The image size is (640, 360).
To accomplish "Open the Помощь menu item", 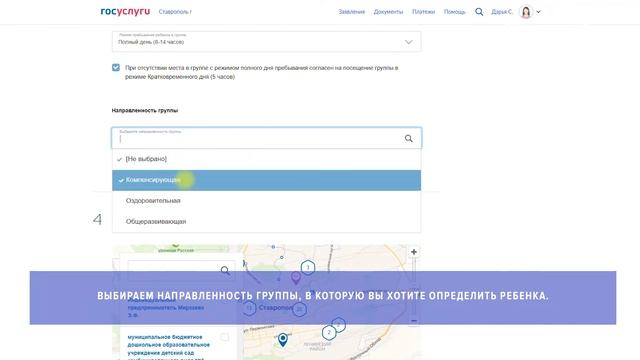I will pos(455,12).
